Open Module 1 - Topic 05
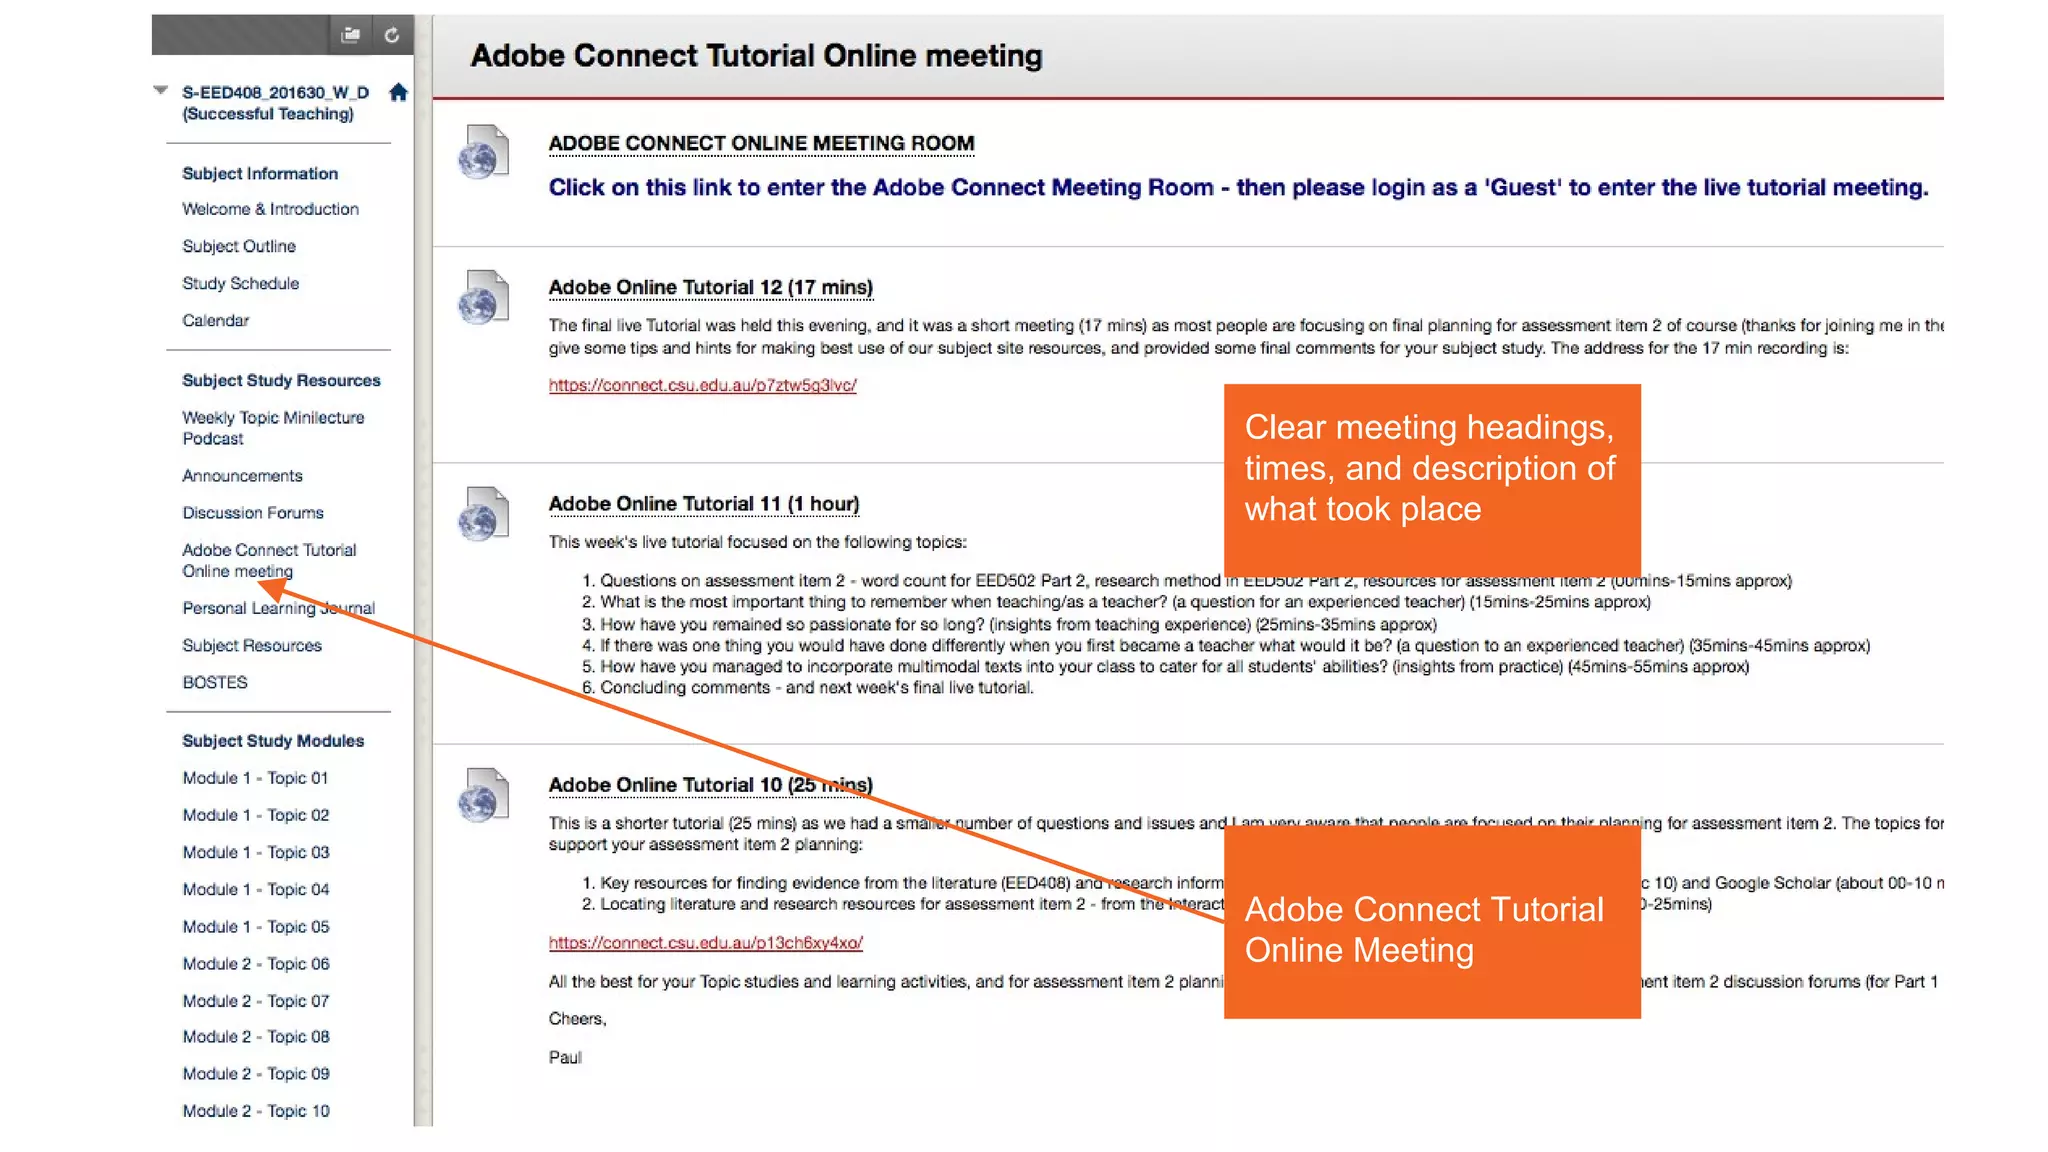Image resolution: width=2048 pixels, height=1152 pixels. tap(255, 927)
